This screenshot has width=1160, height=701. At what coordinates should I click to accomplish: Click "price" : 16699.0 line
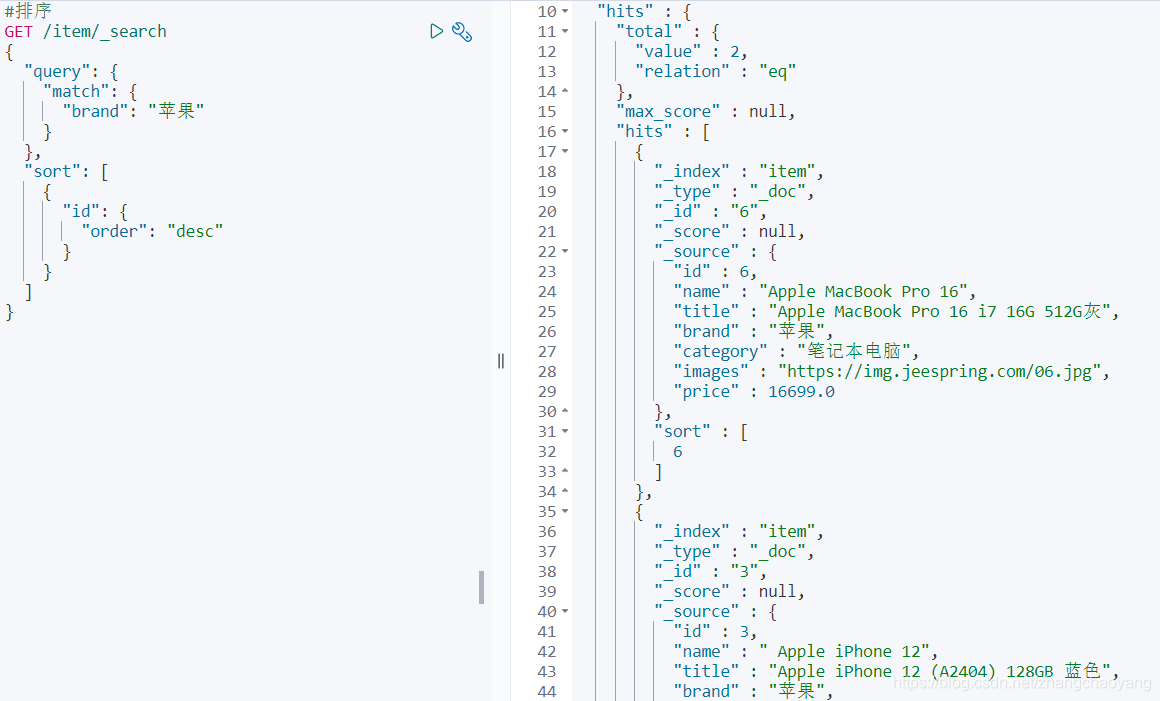[x=754, y=391]
